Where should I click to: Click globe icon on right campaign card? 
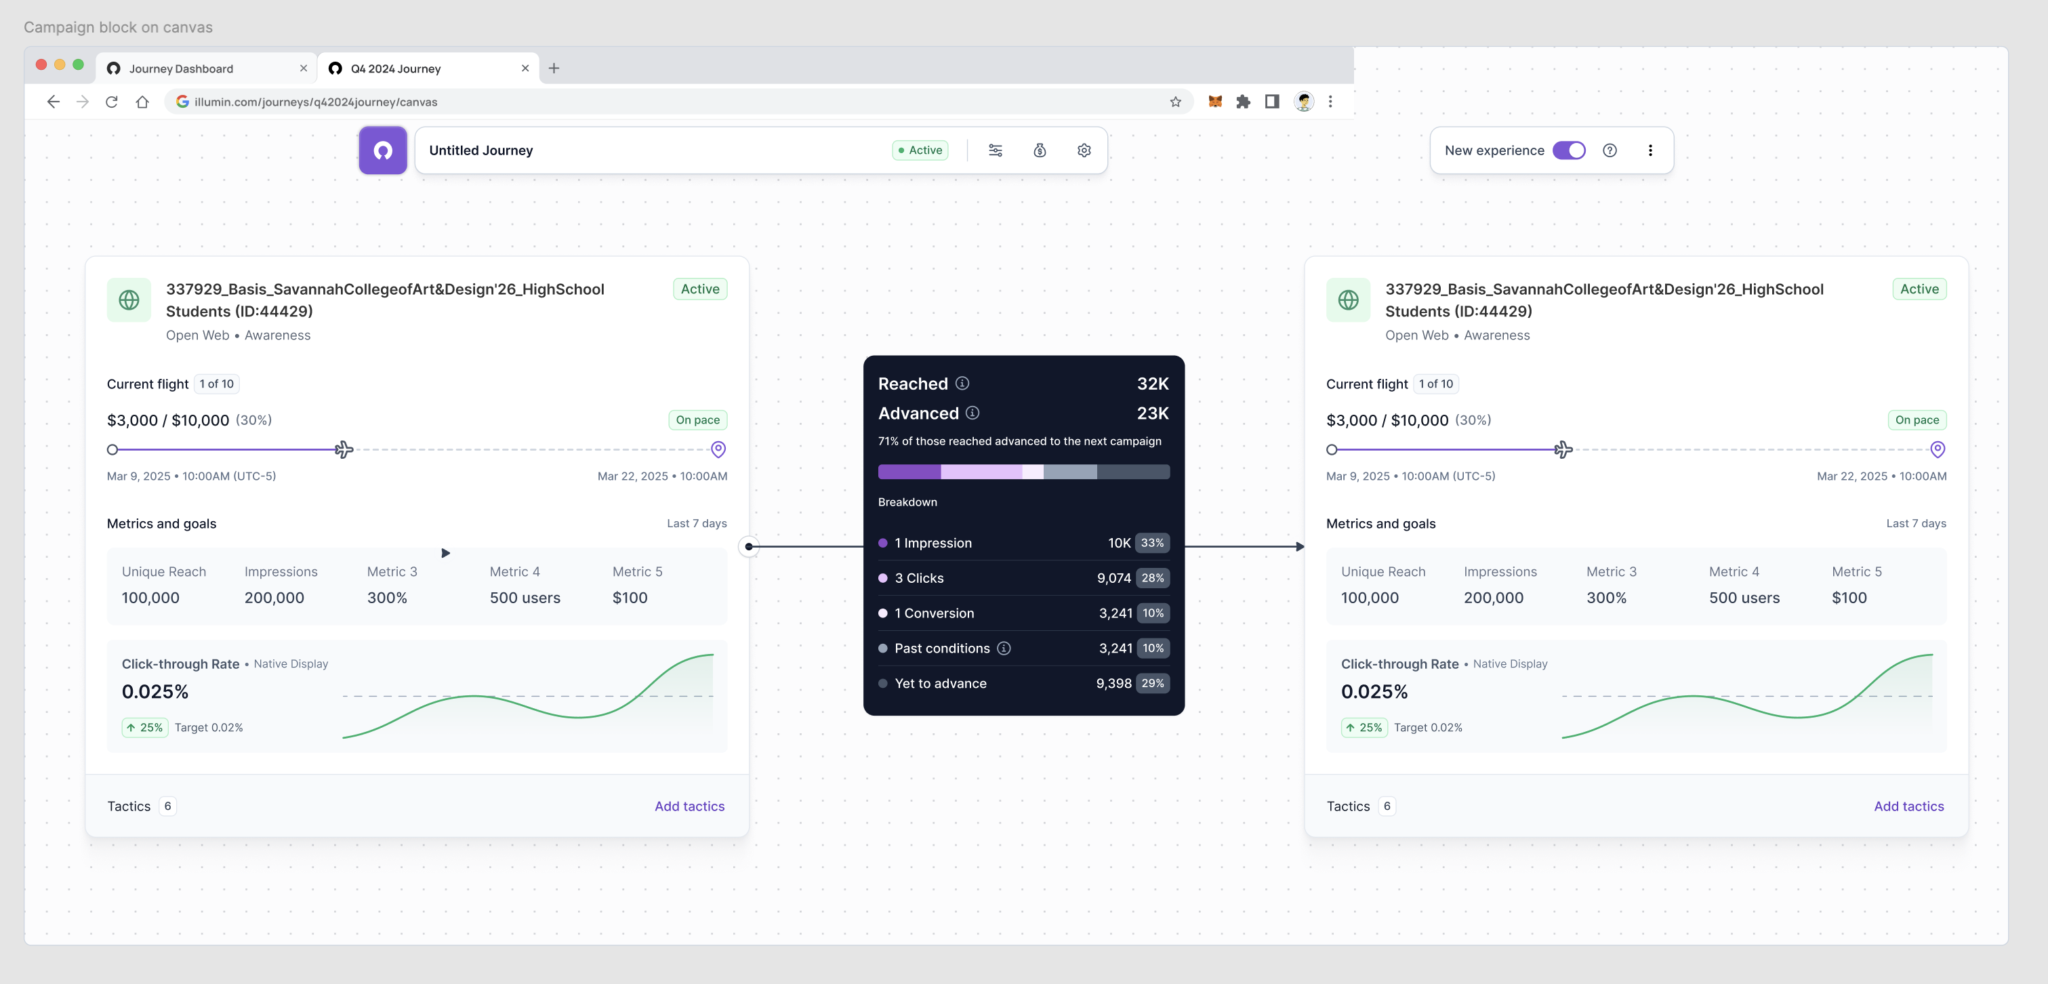click(1348, 300)
